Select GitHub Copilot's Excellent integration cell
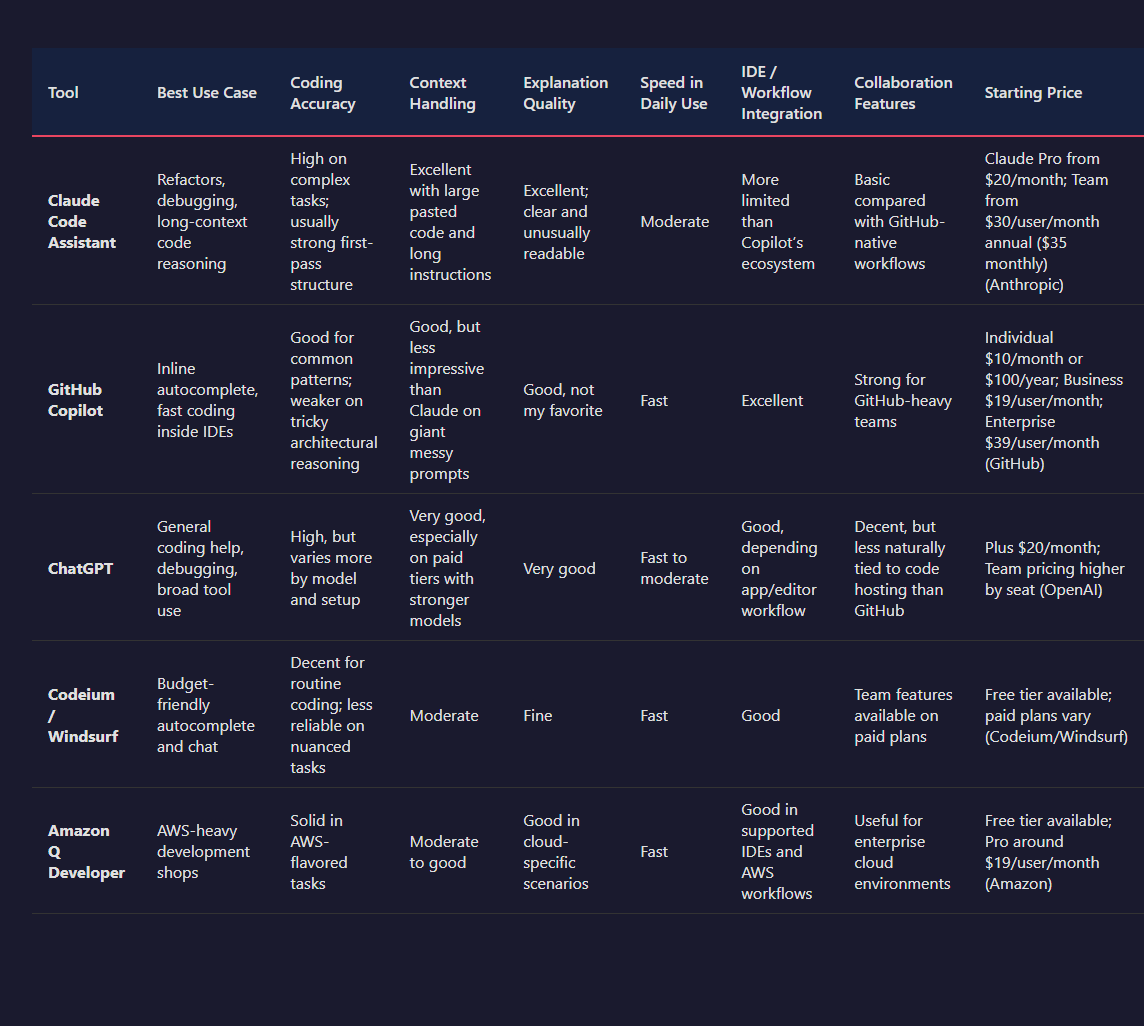1144x1026 pixels. 772,400
